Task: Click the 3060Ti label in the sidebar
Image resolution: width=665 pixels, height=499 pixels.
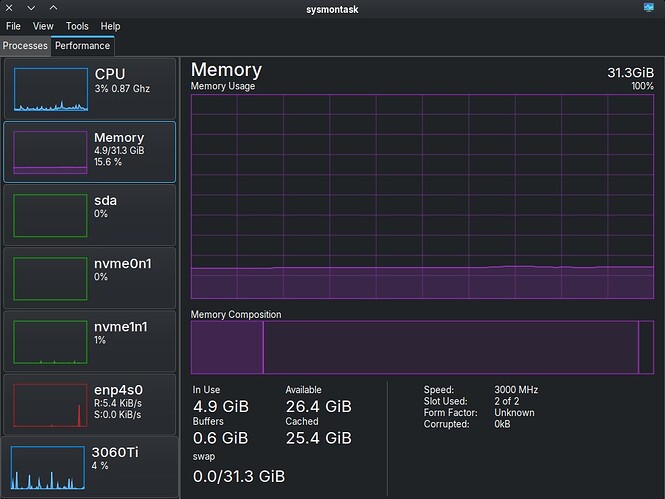Action: click(115, 452)
